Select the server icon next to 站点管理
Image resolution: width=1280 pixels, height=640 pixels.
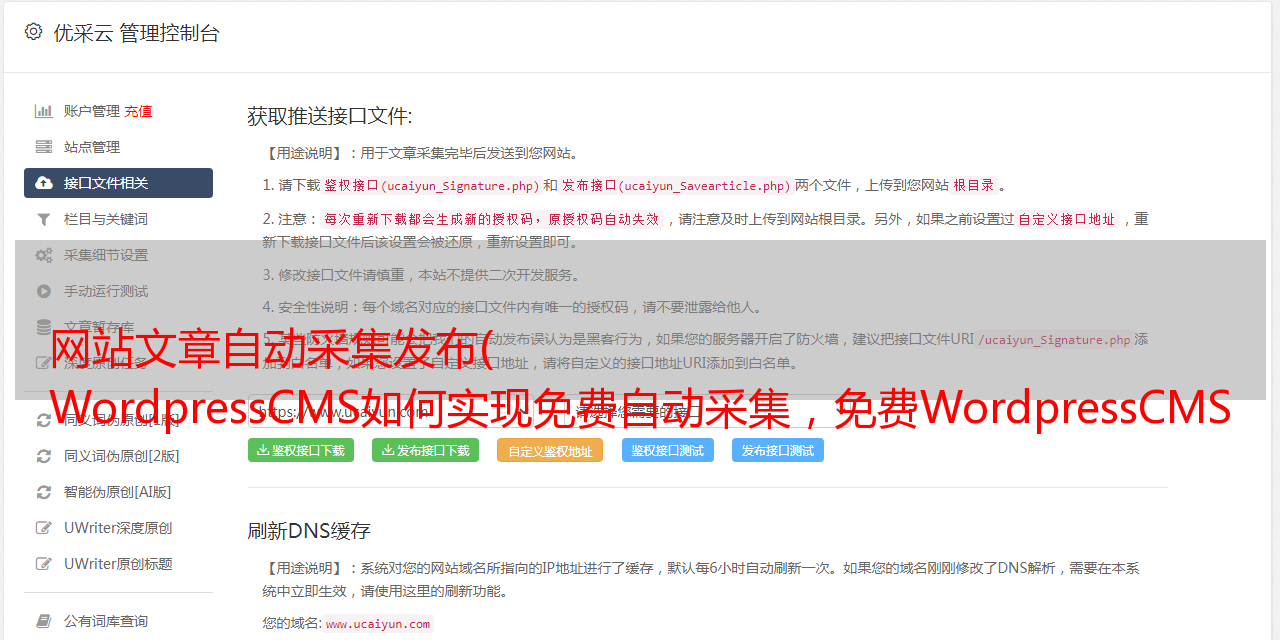(x=44, y=147)
